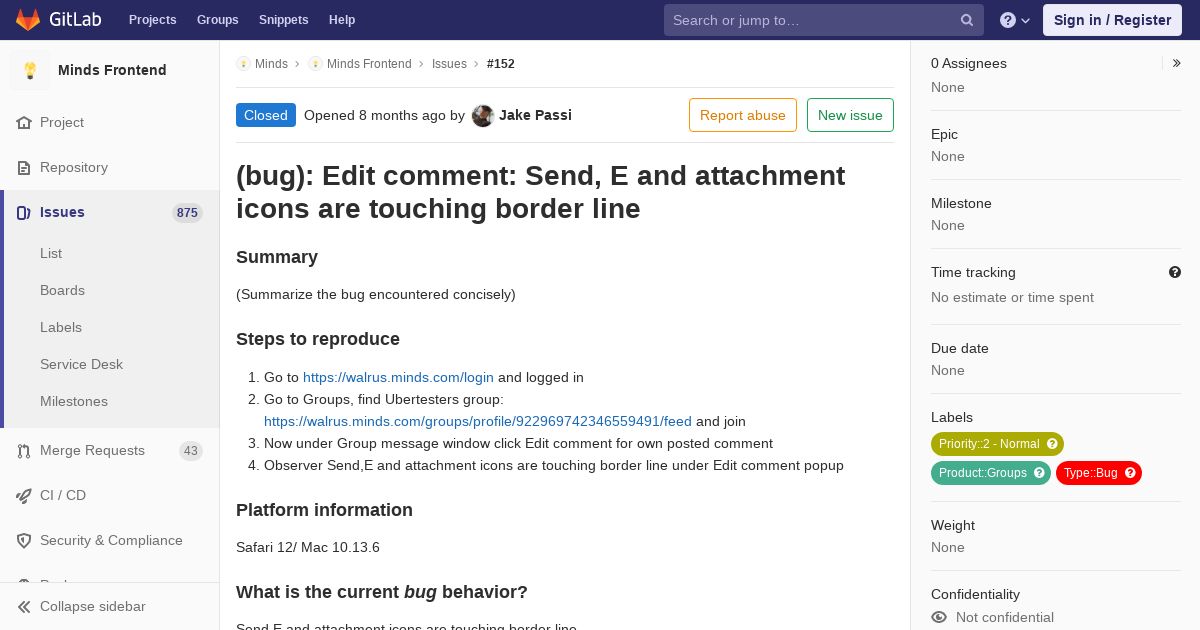Screen dimensions: 1200x630
Task: Open the Minds Frontend project title
Action: point(112,70)
